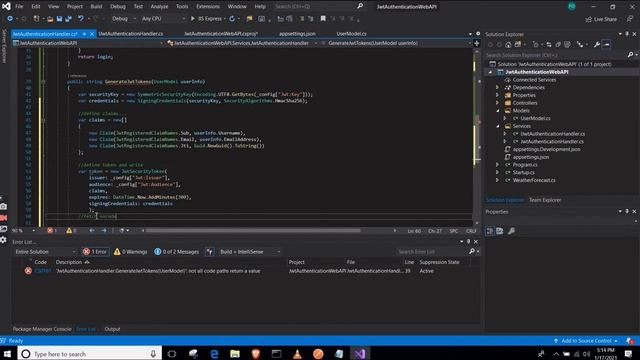
Task: Toggle Preview Selected Items in Solution Explorer
Action: (x=607, y=44)
